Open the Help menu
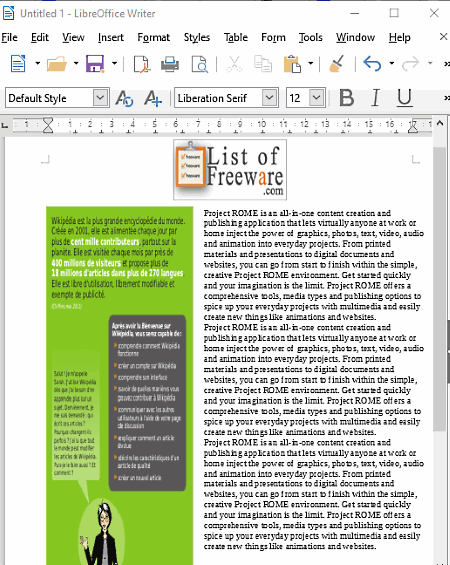 click(400, 37)
